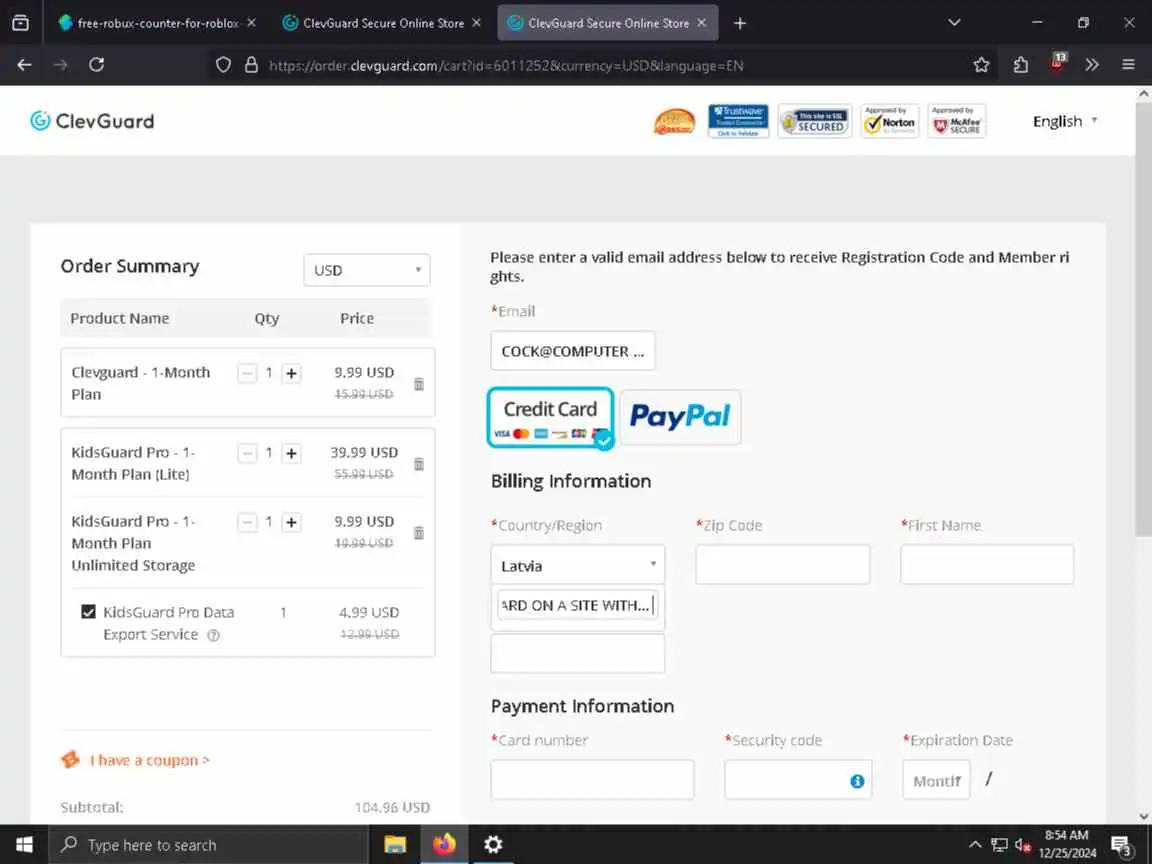Show hidden system tray icons
The image size is (1152, 864).
click(x=975, y=845)
